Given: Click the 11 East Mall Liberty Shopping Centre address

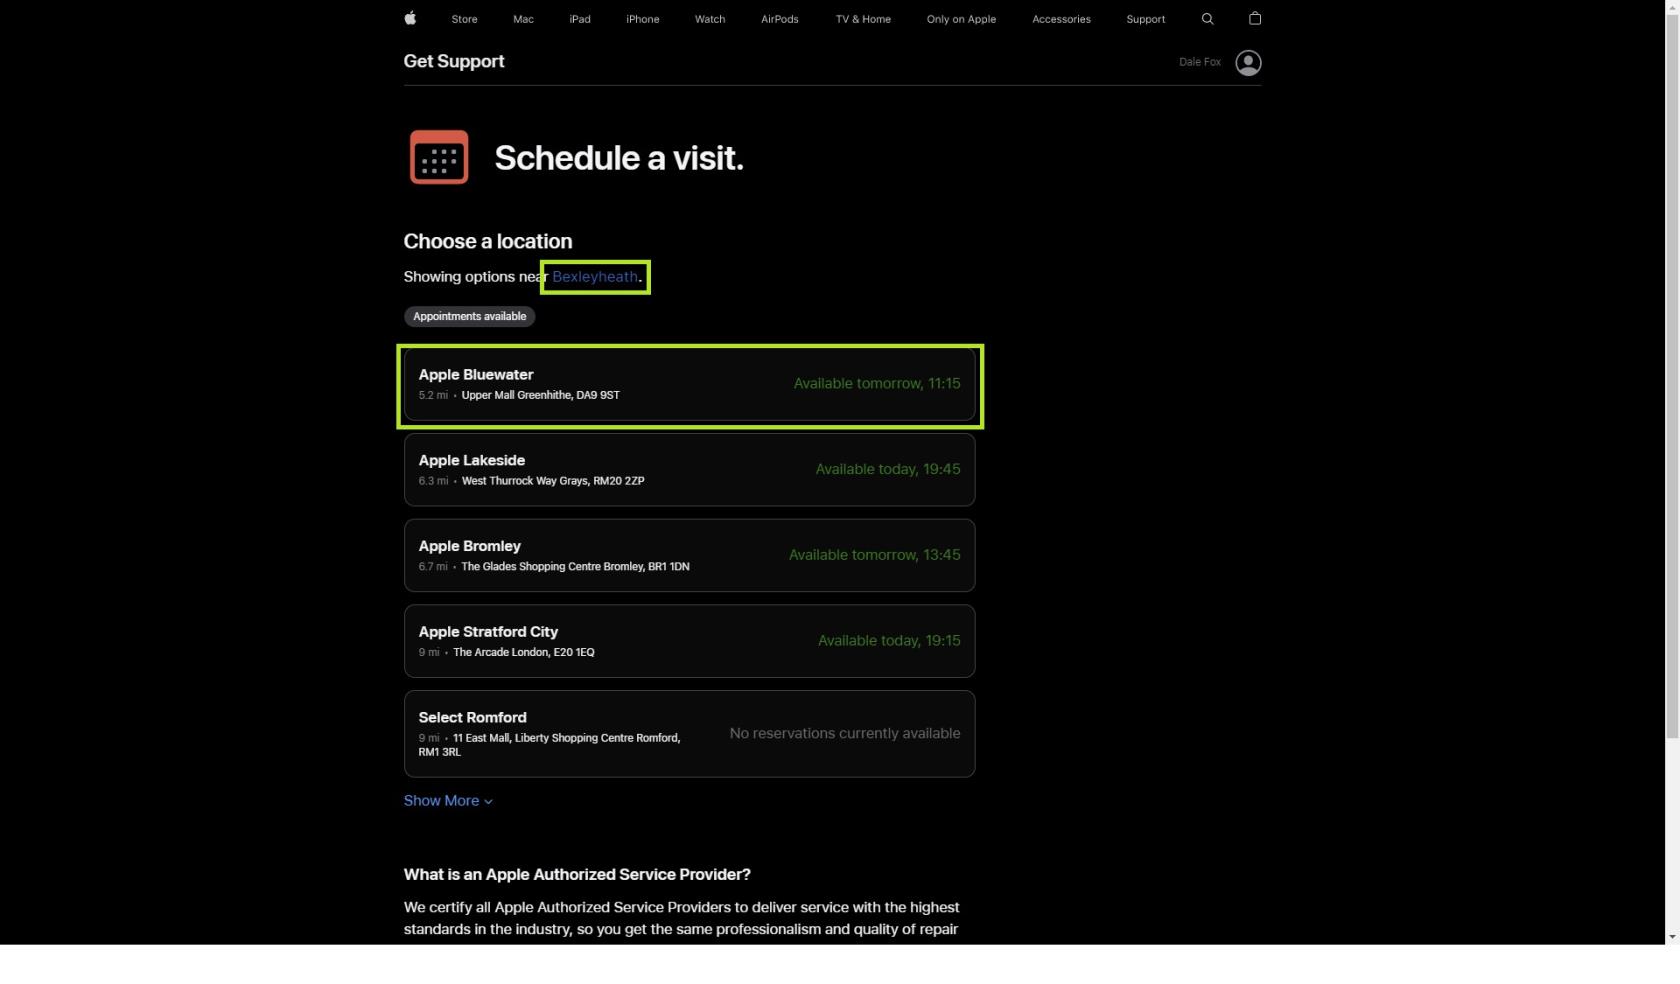Looking at the screenshot, I should click(x=550, y=745).
